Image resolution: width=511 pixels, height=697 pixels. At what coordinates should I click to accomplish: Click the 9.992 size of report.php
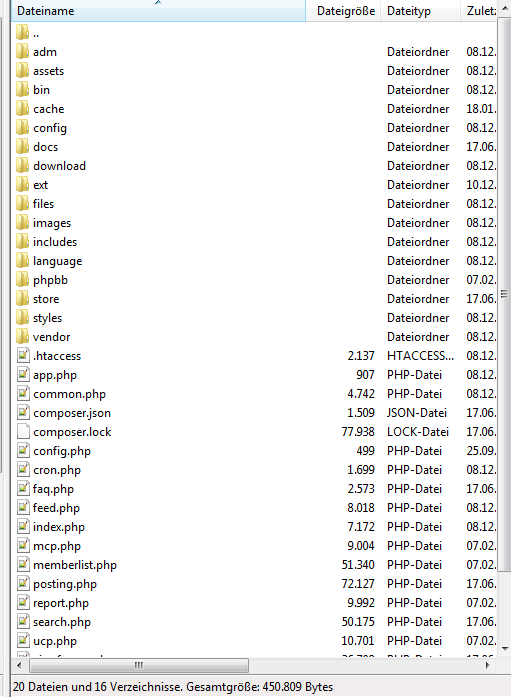[361, 603]
